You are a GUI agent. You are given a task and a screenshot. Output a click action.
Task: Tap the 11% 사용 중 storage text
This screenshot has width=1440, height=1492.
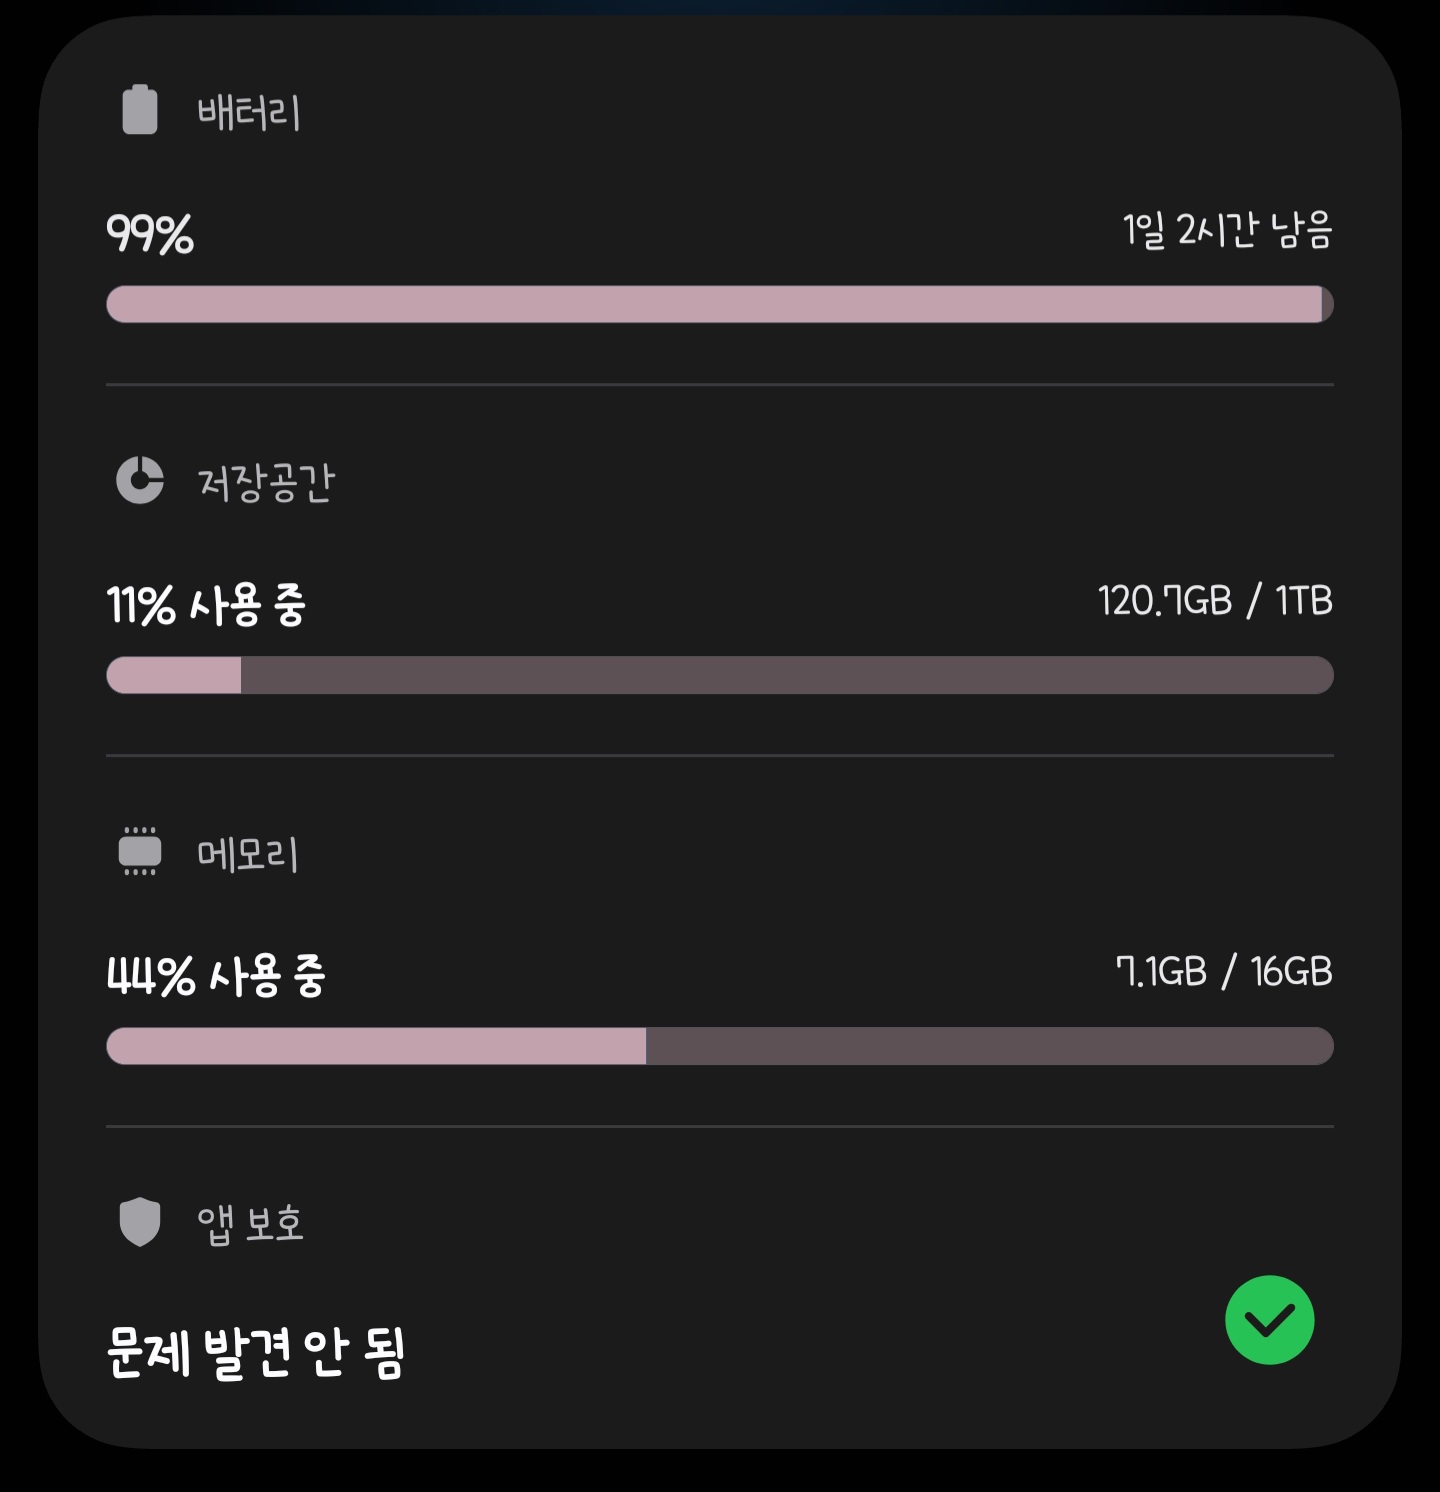click(206, 605)
